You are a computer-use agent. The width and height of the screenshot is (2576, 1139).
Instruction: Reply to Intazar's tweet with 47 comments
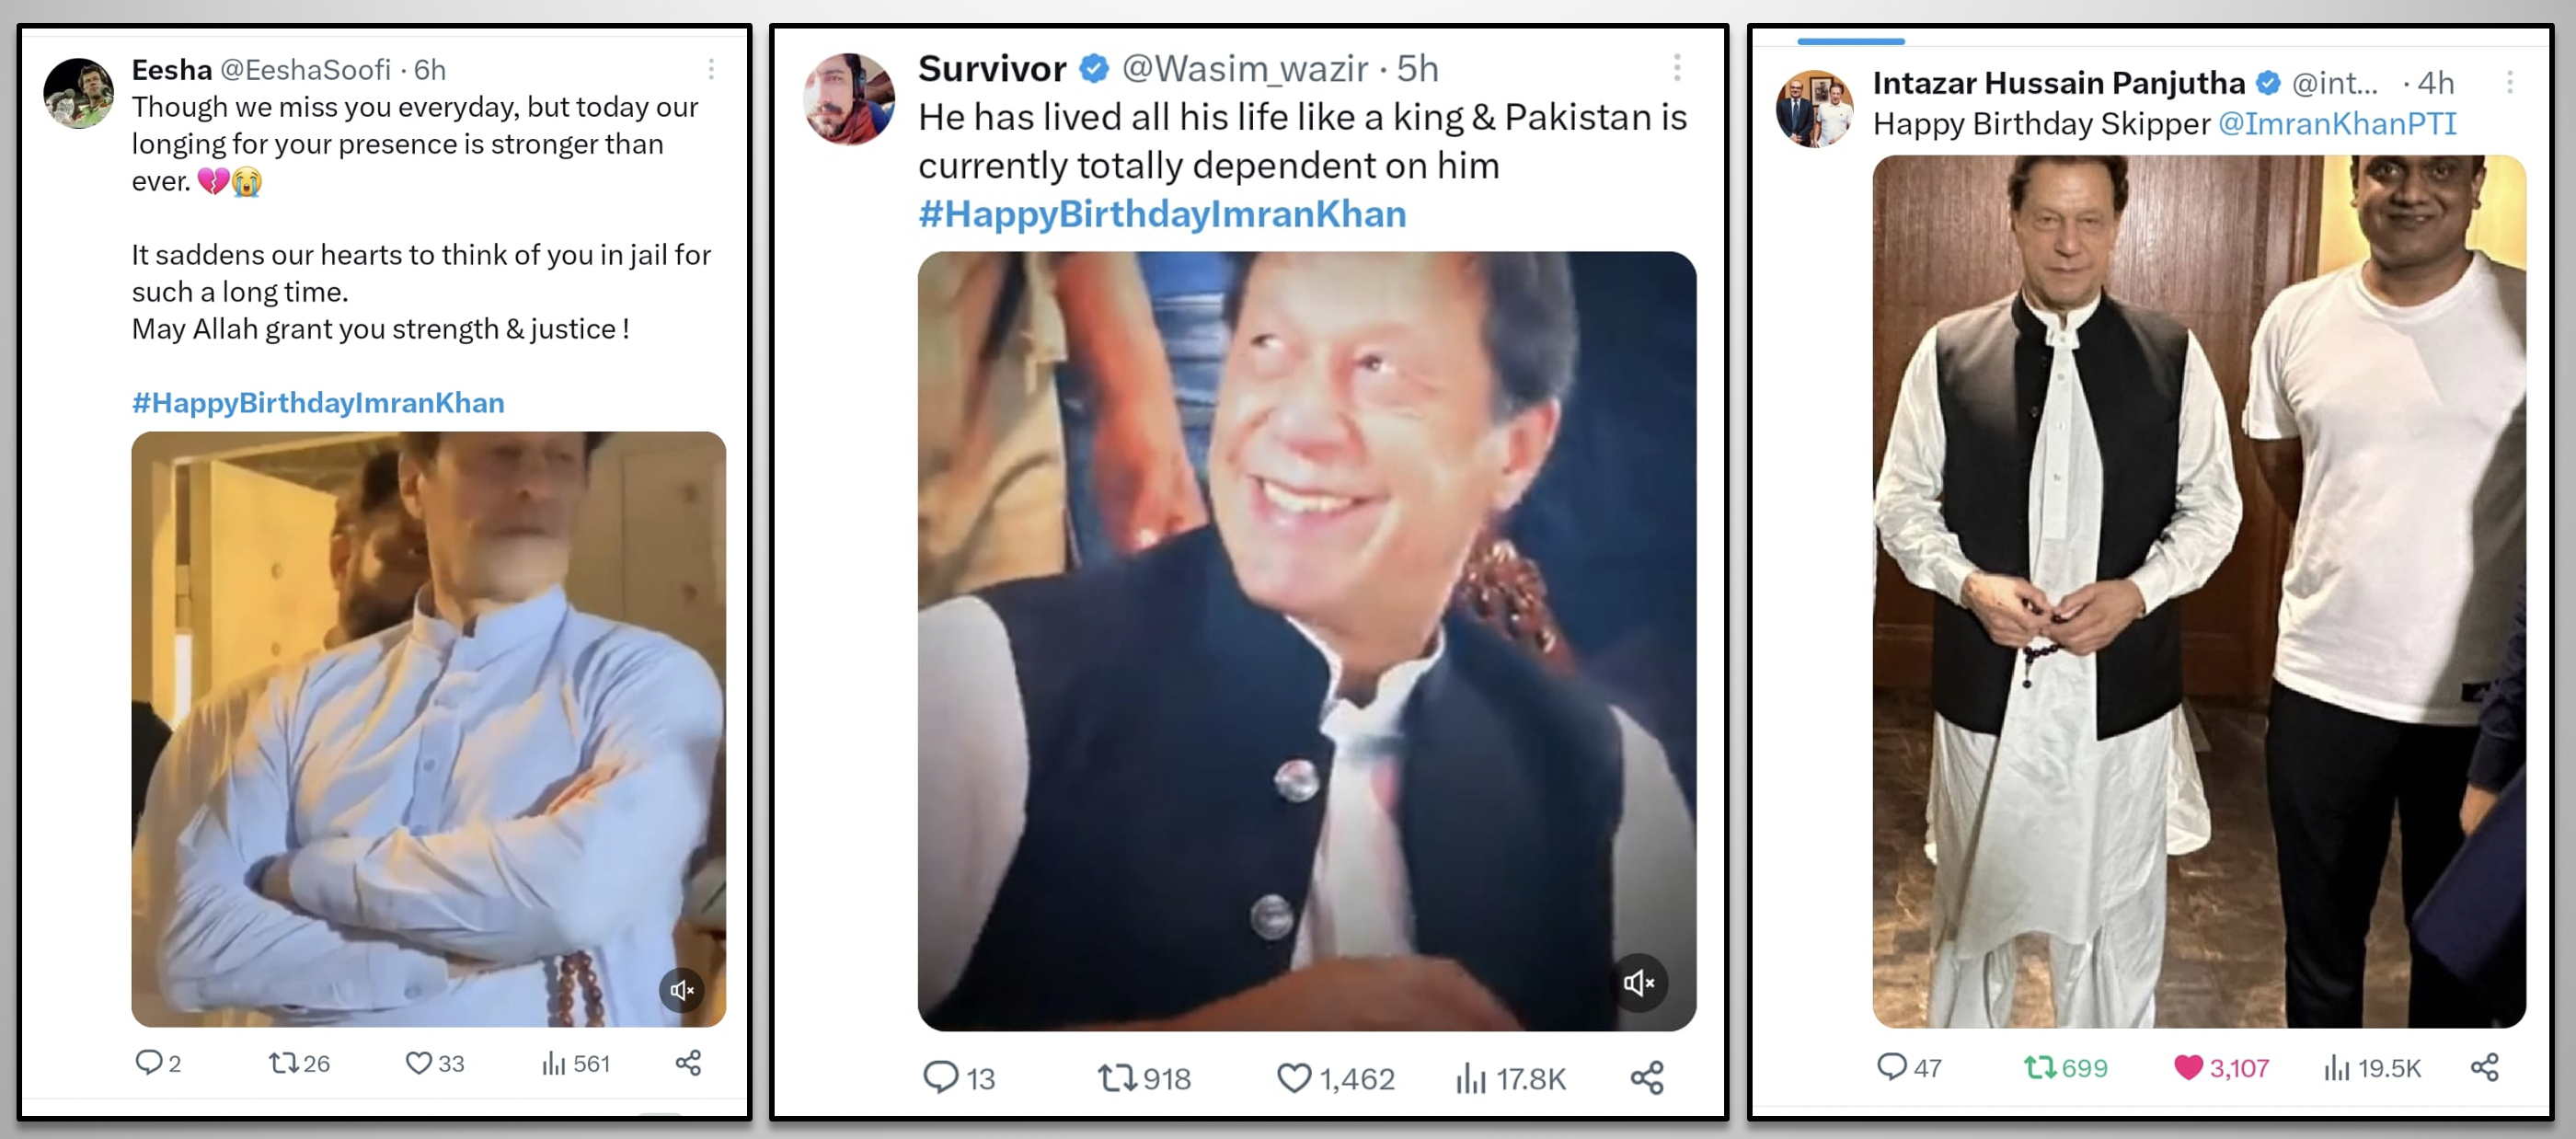[x=1891, y=1066]
